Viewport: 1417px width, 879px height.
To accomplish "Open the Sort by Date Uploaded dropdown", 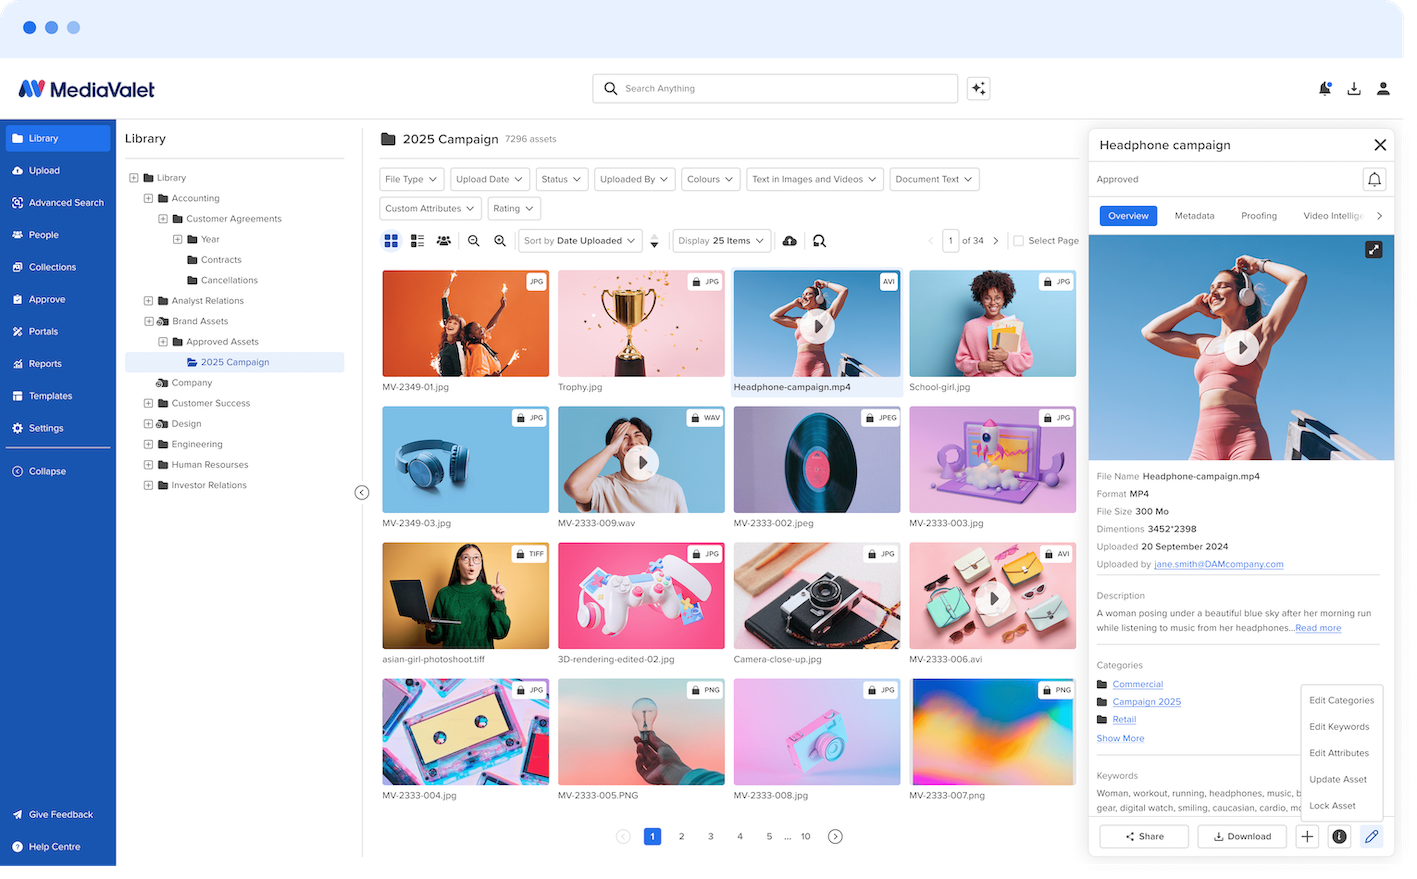I will (580, 241).
